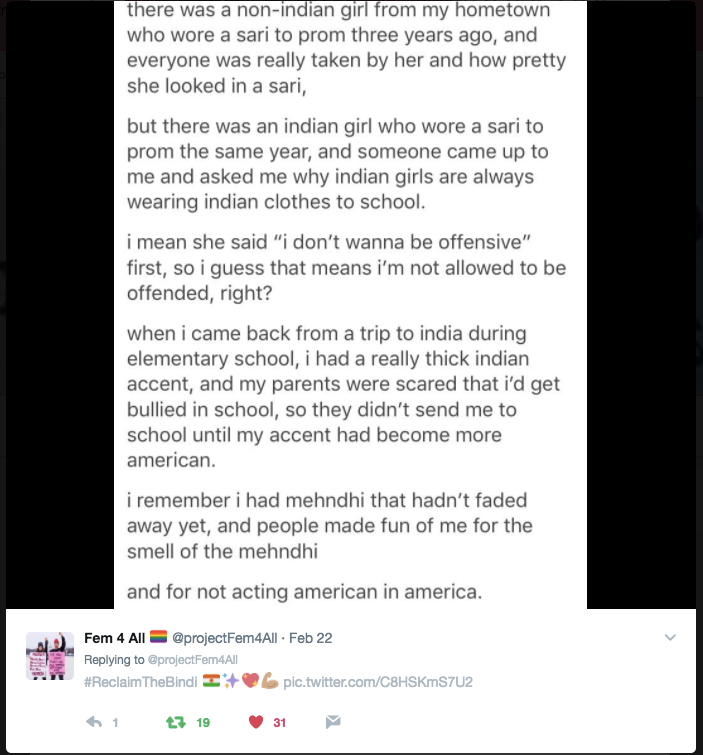This screenshot has width=703, height=755.
Task: Open the pic.twitter.com/C8HSKmS7U2 link
Action: coord(378,682)
